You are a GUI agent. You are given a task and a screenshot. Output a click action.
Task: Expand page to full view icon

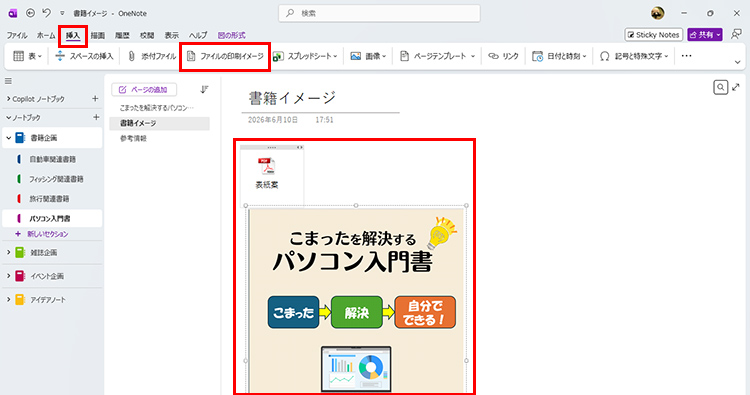(736, 87)
